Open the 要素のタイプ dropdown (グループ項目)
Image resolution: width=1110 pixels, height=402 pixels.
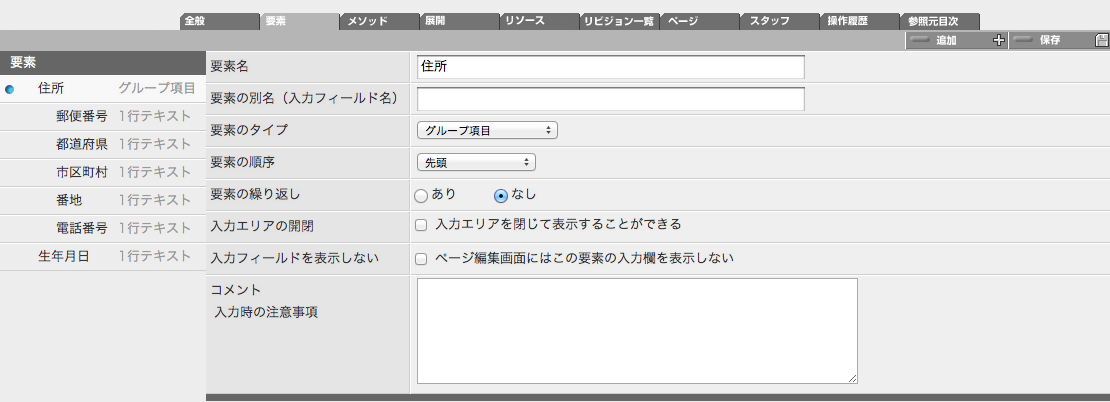tap(487, 130)
